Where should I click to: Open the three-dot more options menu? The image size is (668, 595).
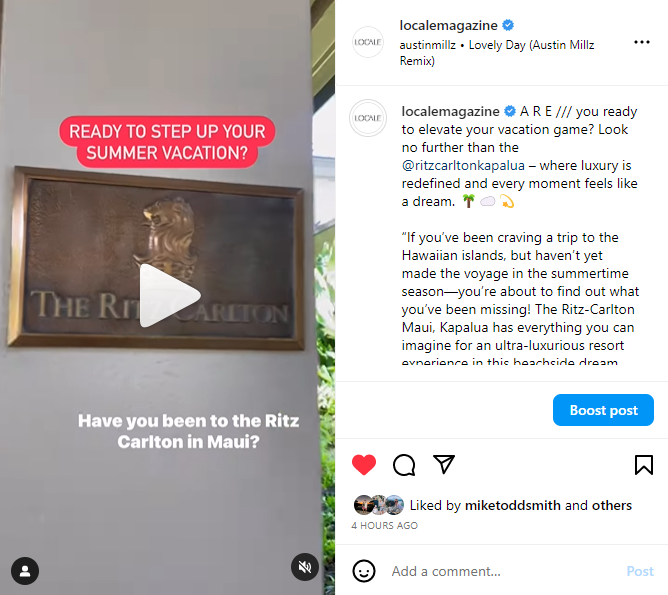tap(642, 42)
